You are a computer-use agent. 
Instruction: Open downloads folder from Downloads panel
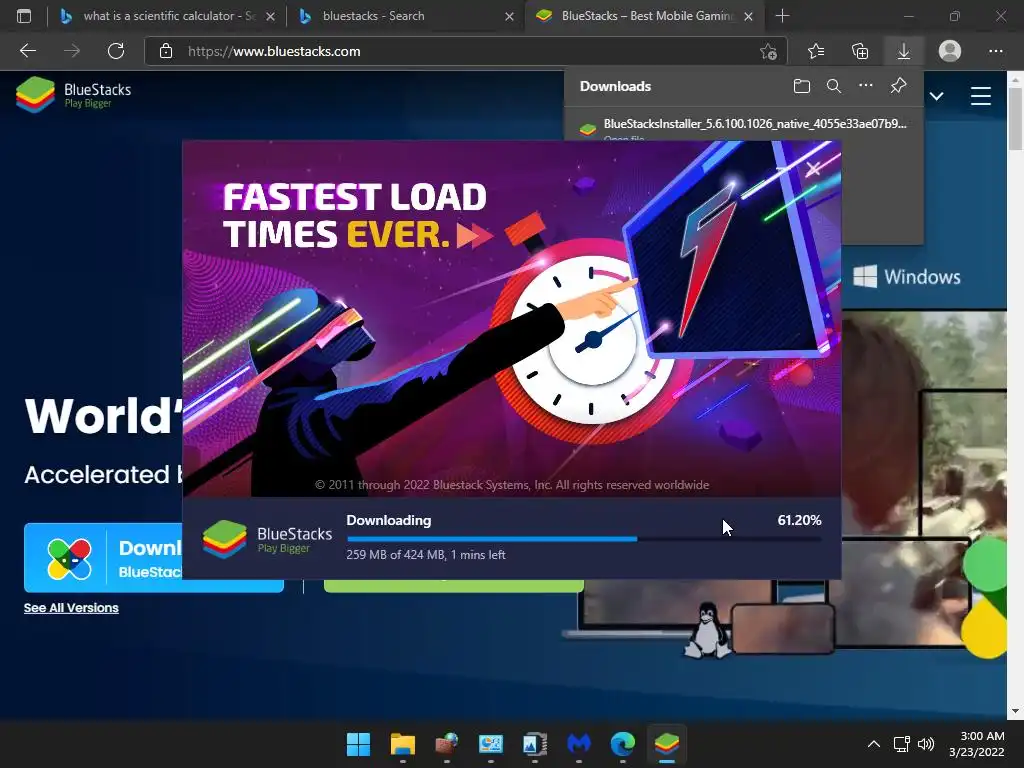point(802,86)
